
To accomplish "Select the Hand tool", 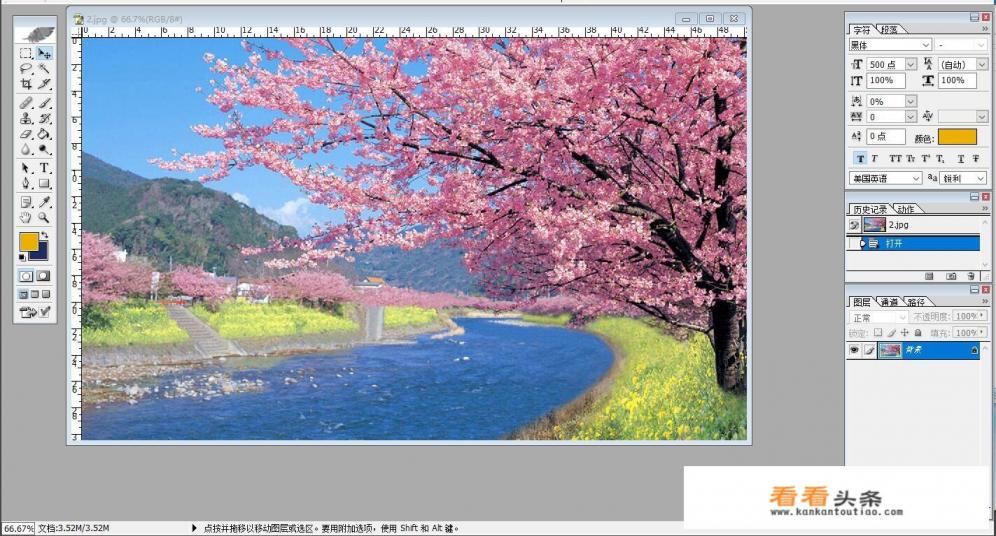I will [27, 217].
